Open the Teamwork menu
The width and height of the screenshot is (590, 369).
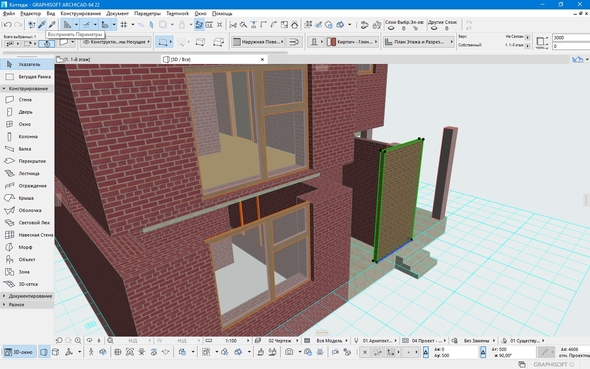coord(178,14)
